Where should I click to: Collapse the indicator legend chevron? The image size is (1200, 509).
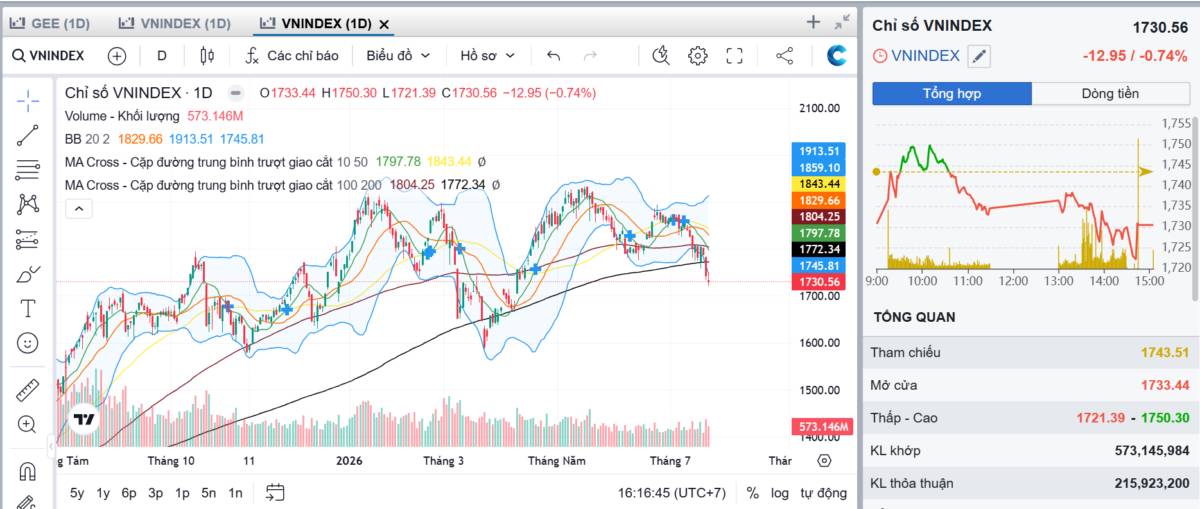[78, 209]
